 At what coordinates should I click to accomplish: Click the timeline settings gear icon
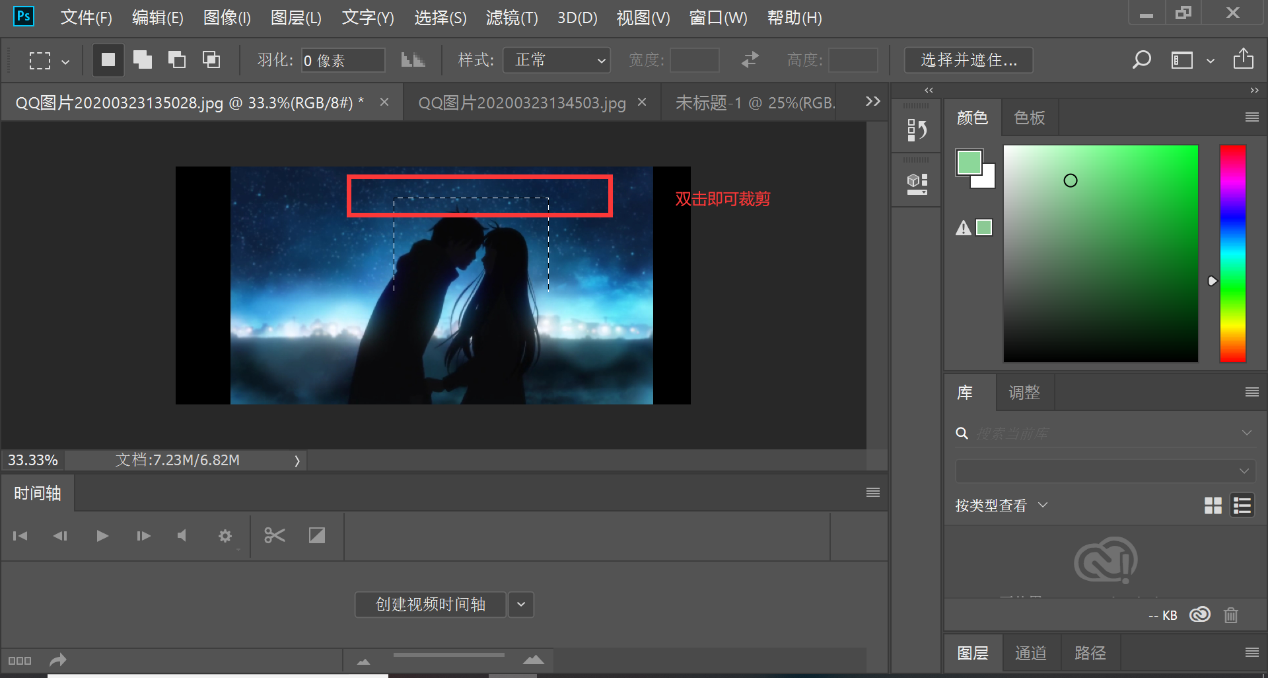click(225, 536)
